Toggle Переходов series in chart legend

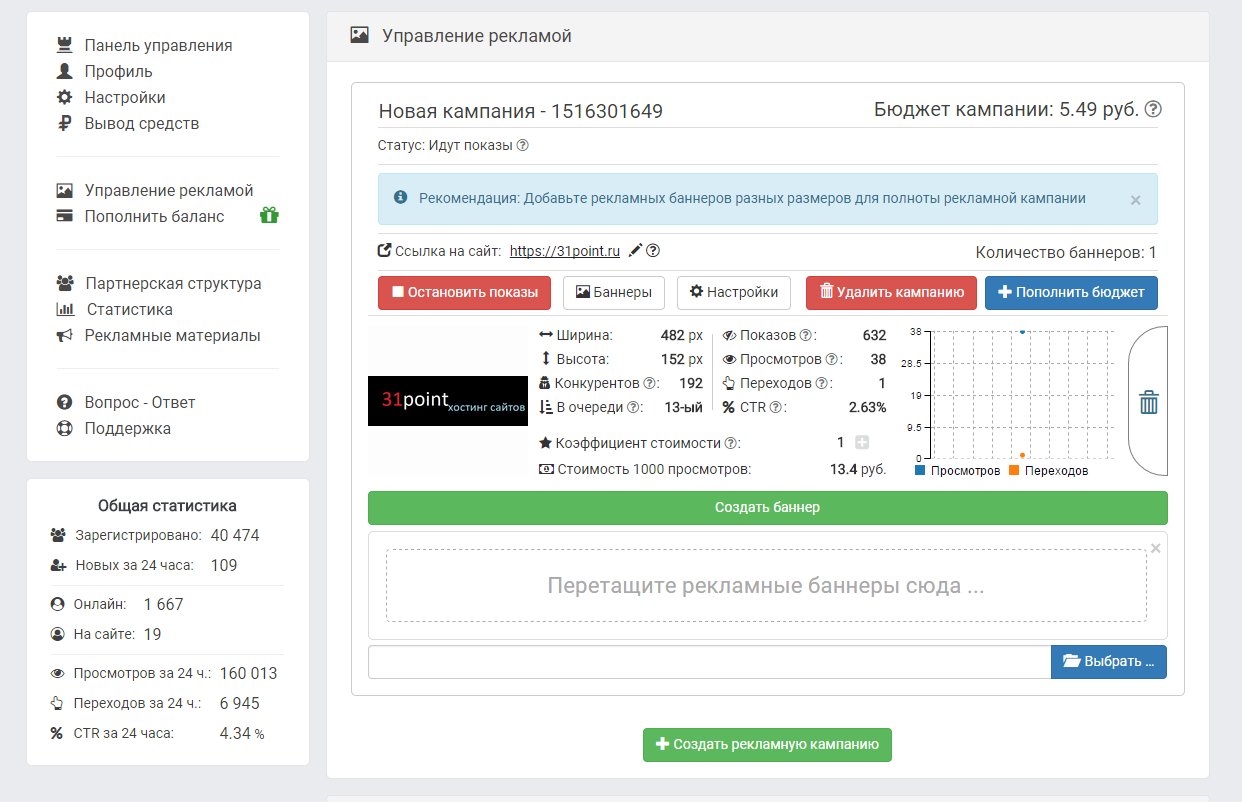click(x=1048, y=470)
